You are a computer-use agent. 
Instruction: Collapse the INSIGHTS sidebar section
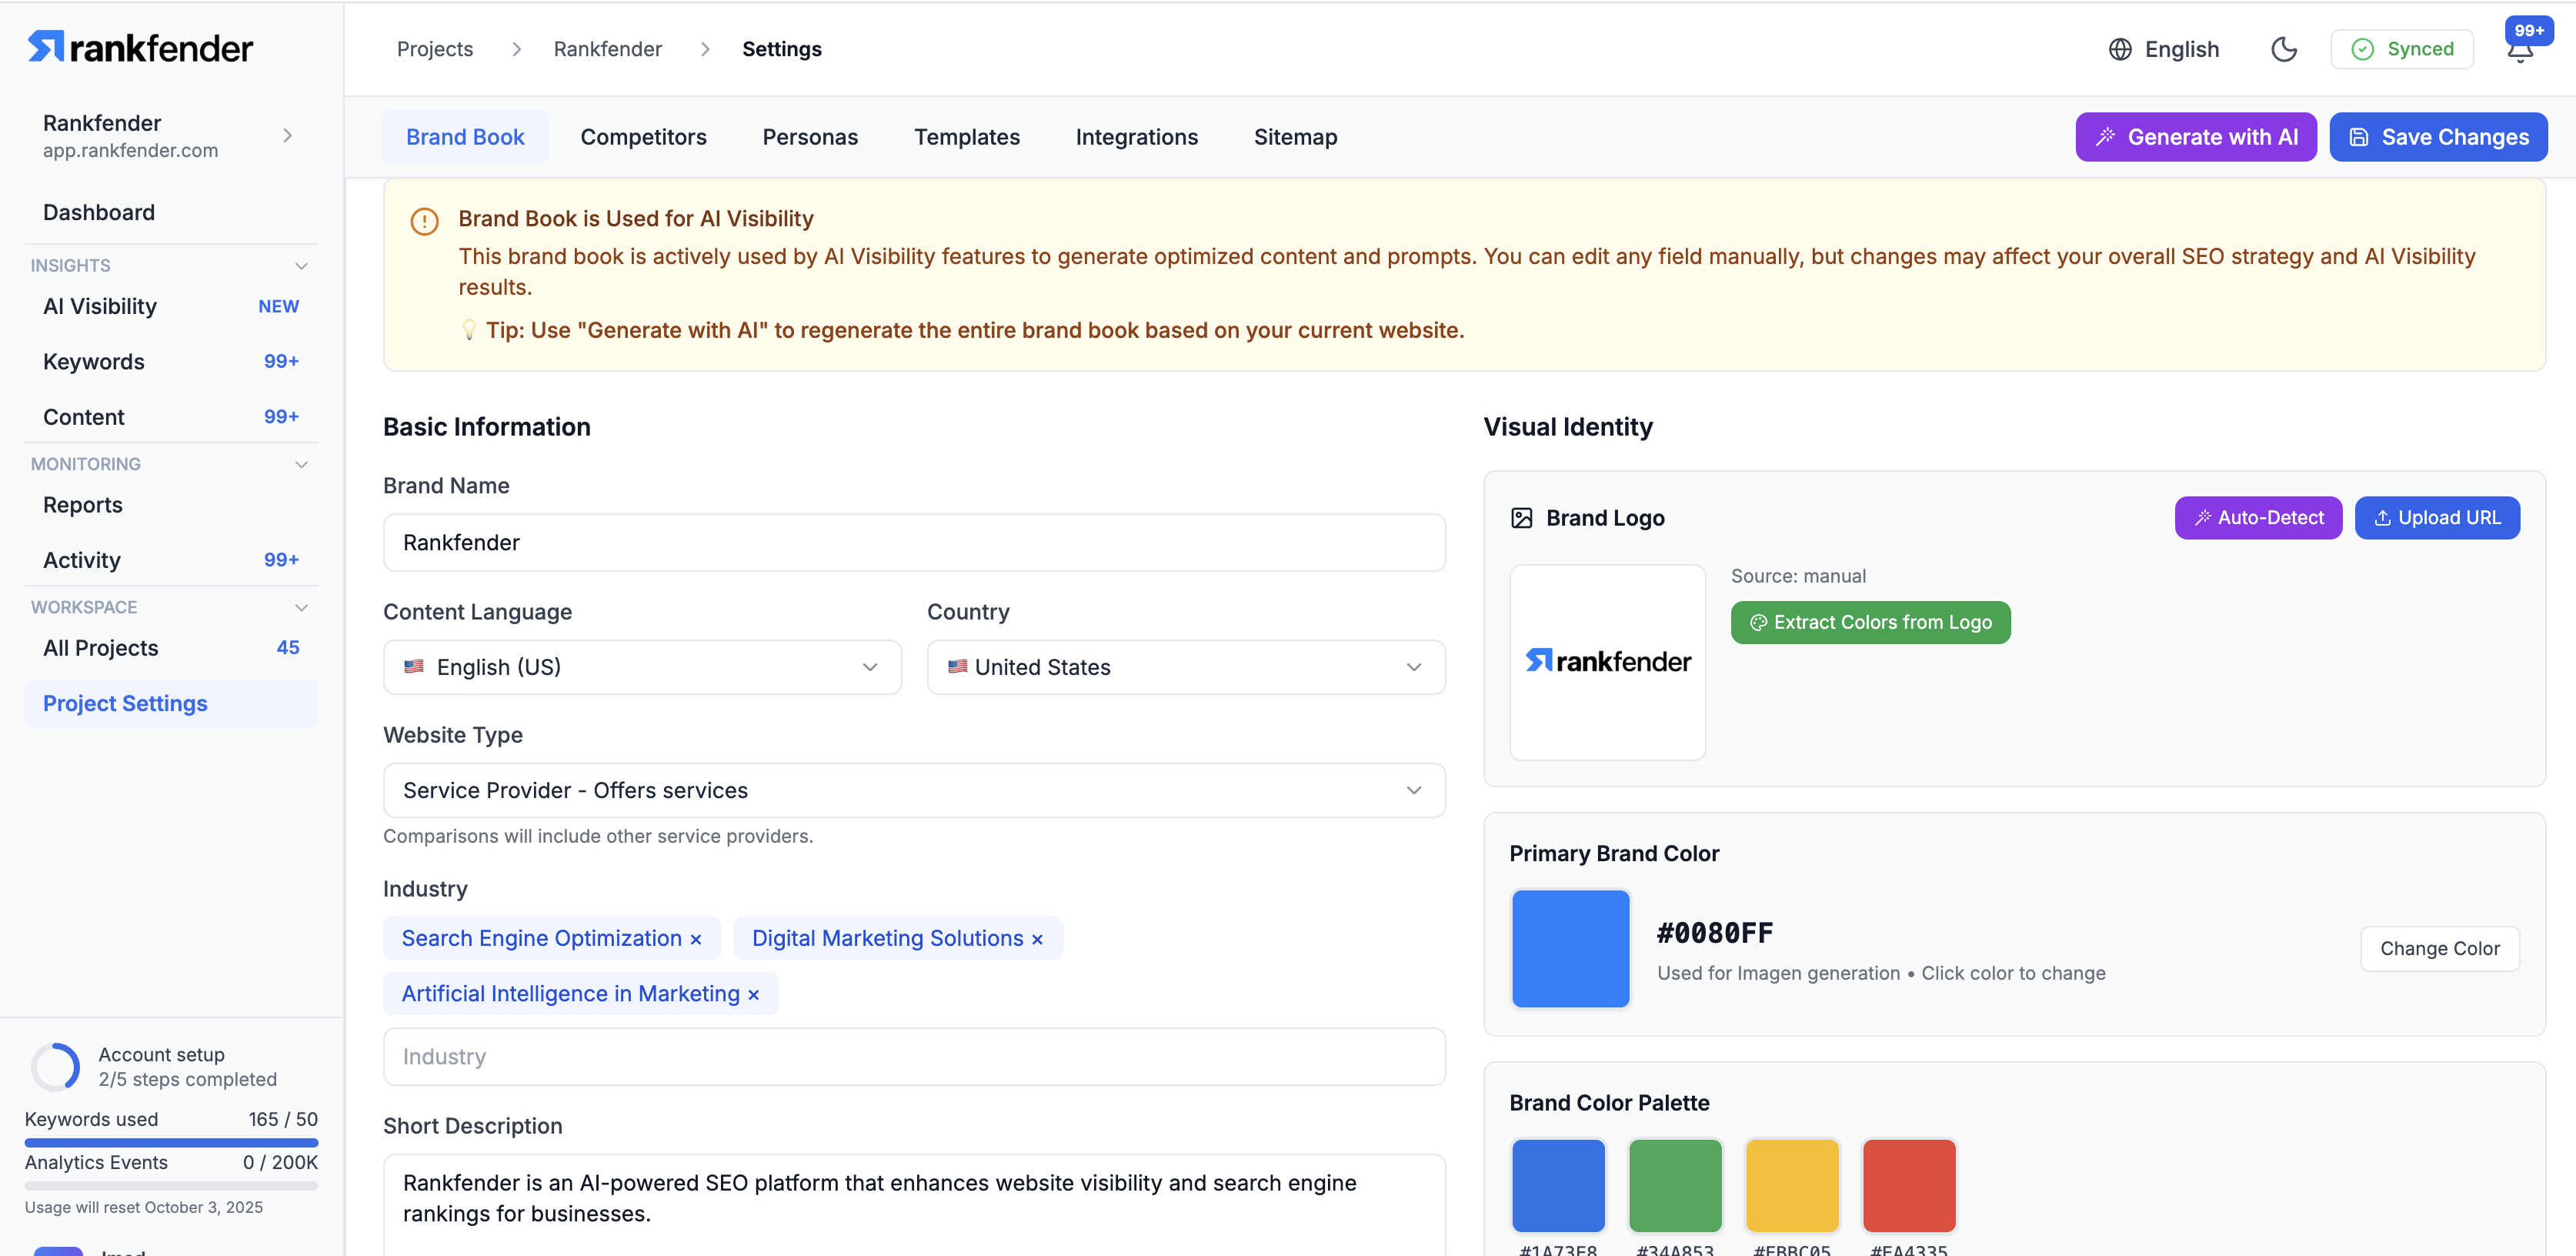[301, 265]
